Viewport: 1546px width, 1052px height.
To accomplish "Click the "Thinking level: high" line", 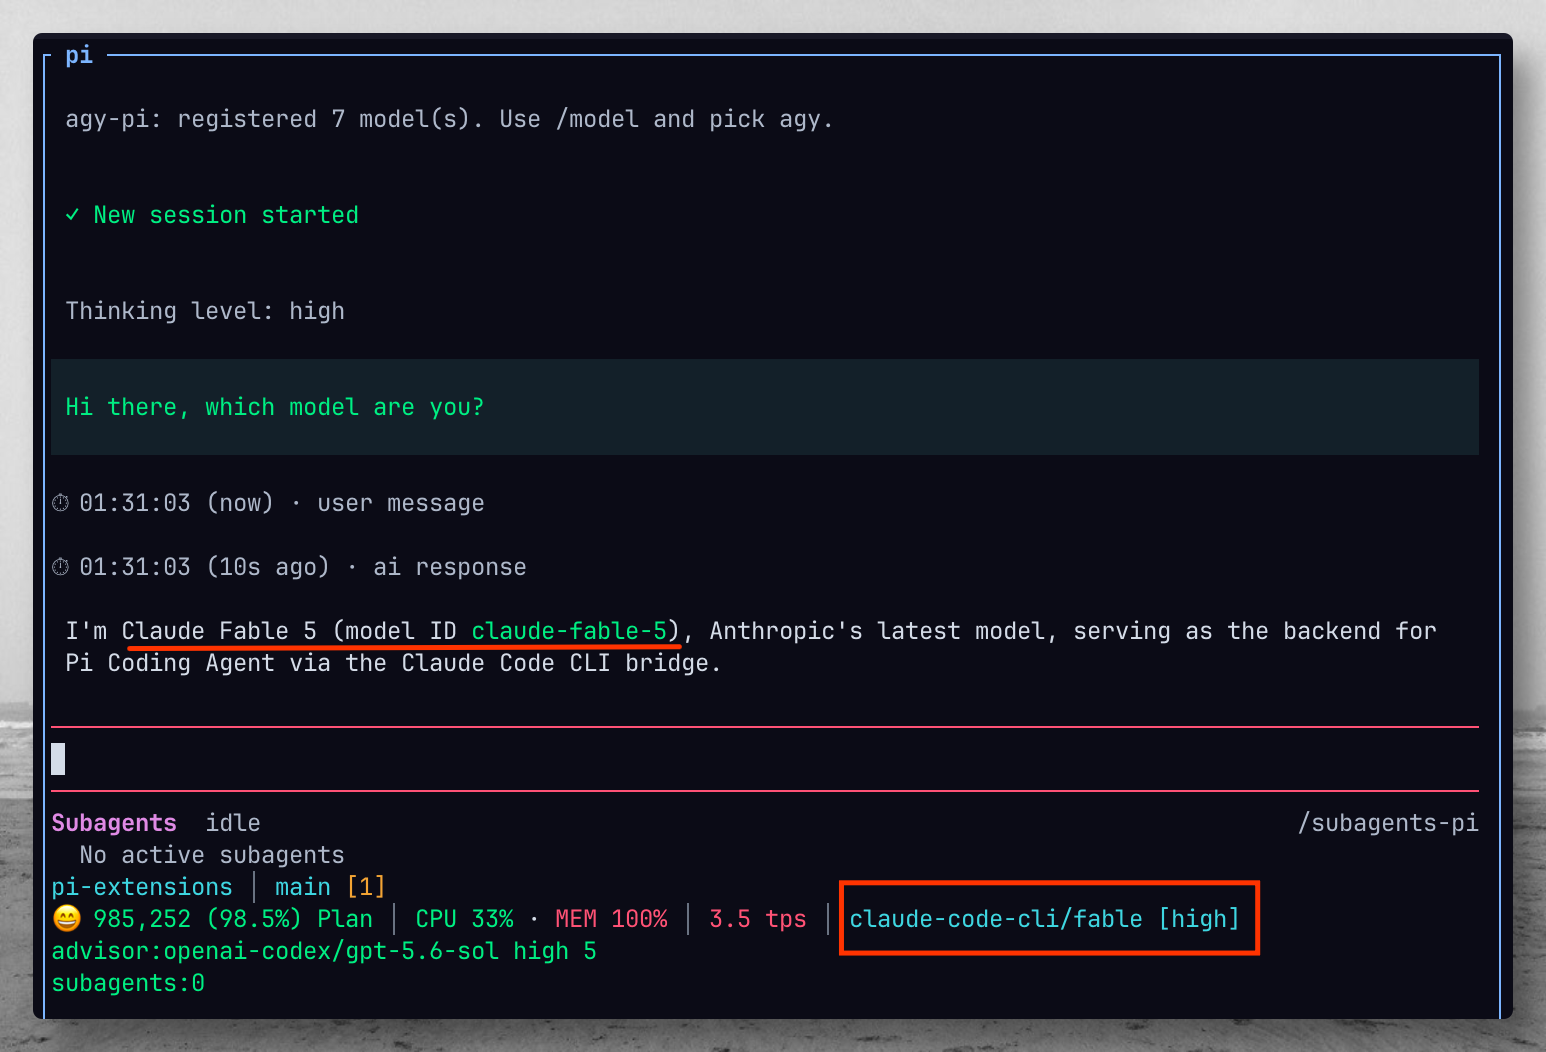I will 205,311.
